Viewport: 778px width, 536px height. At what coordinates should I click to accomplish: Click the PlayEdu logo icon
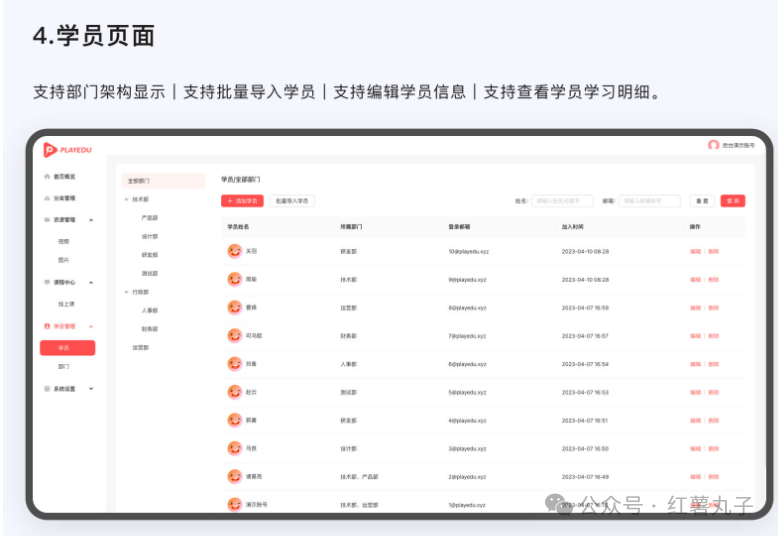50,149
